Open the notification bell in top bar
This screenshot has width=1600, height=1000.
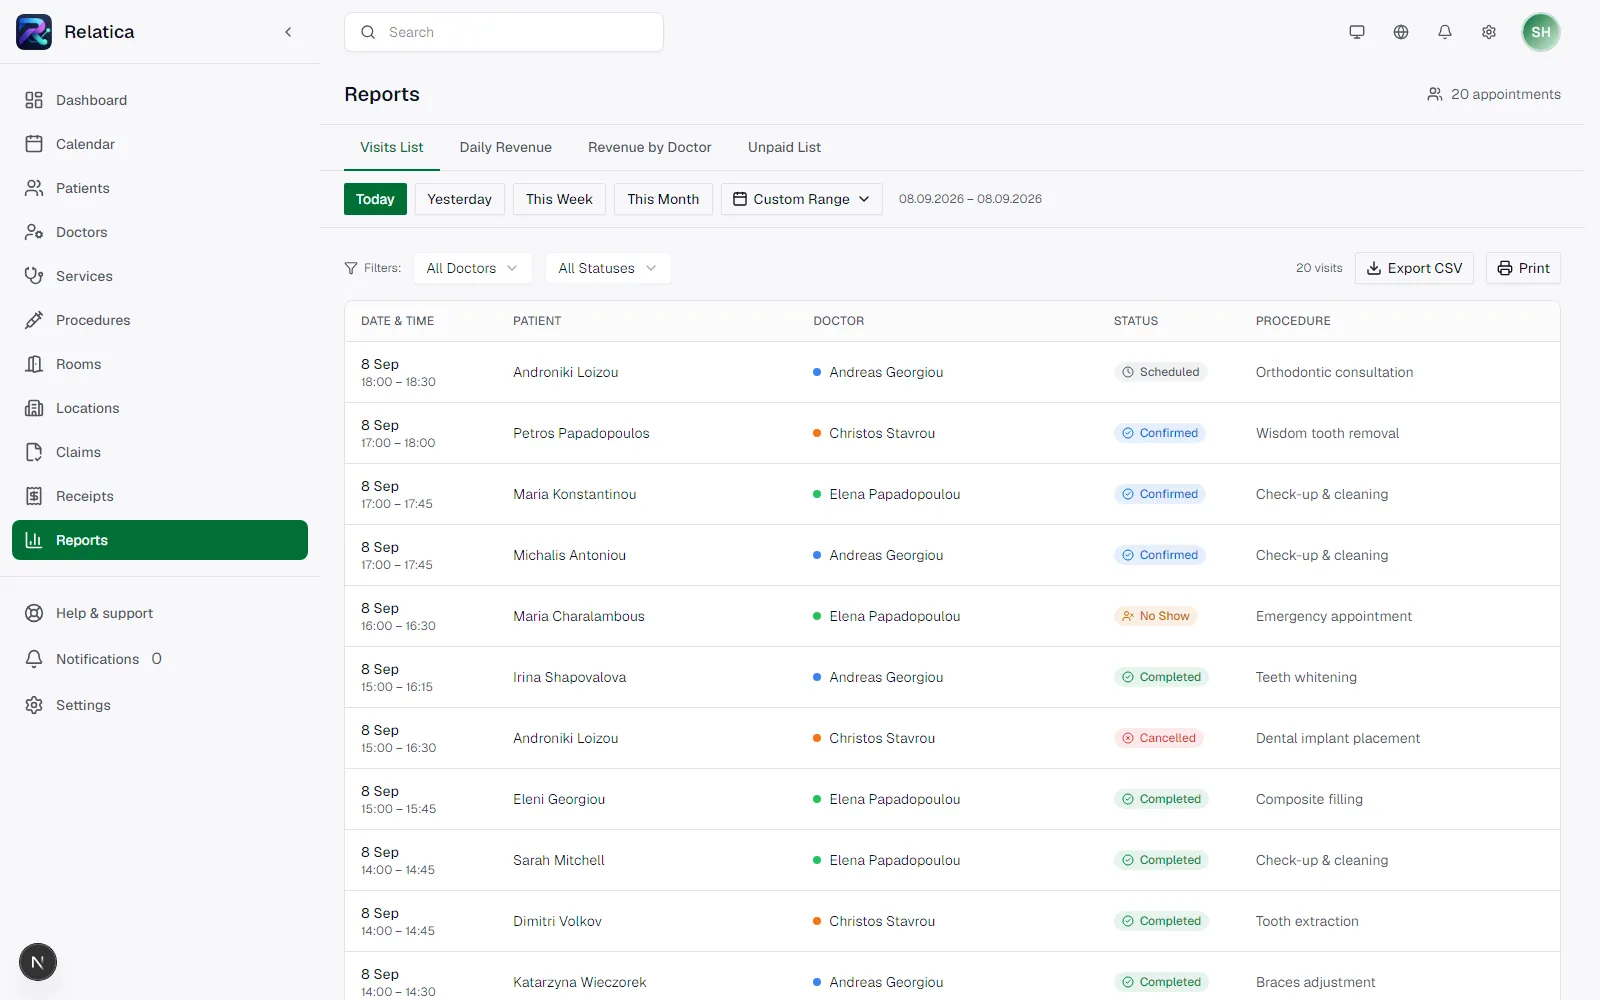[1445, 32]
